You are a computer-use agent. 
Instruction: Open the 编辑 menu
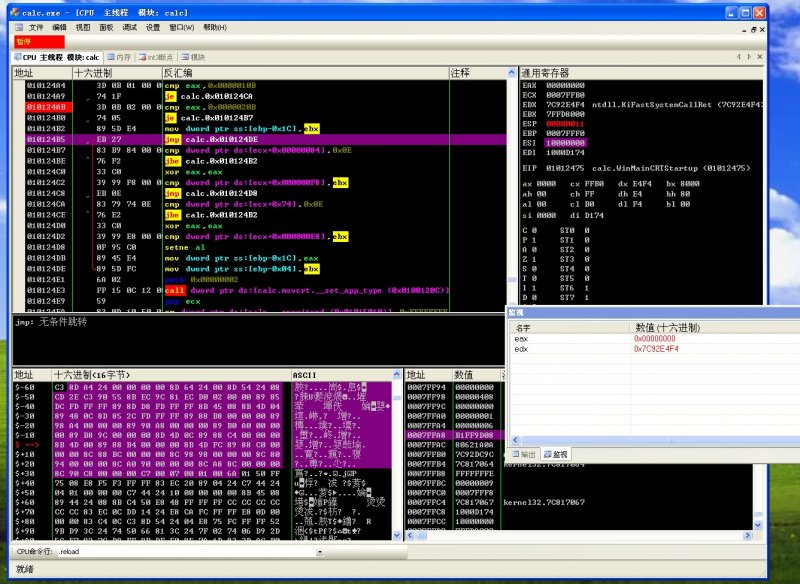click(x=59, y=28)
